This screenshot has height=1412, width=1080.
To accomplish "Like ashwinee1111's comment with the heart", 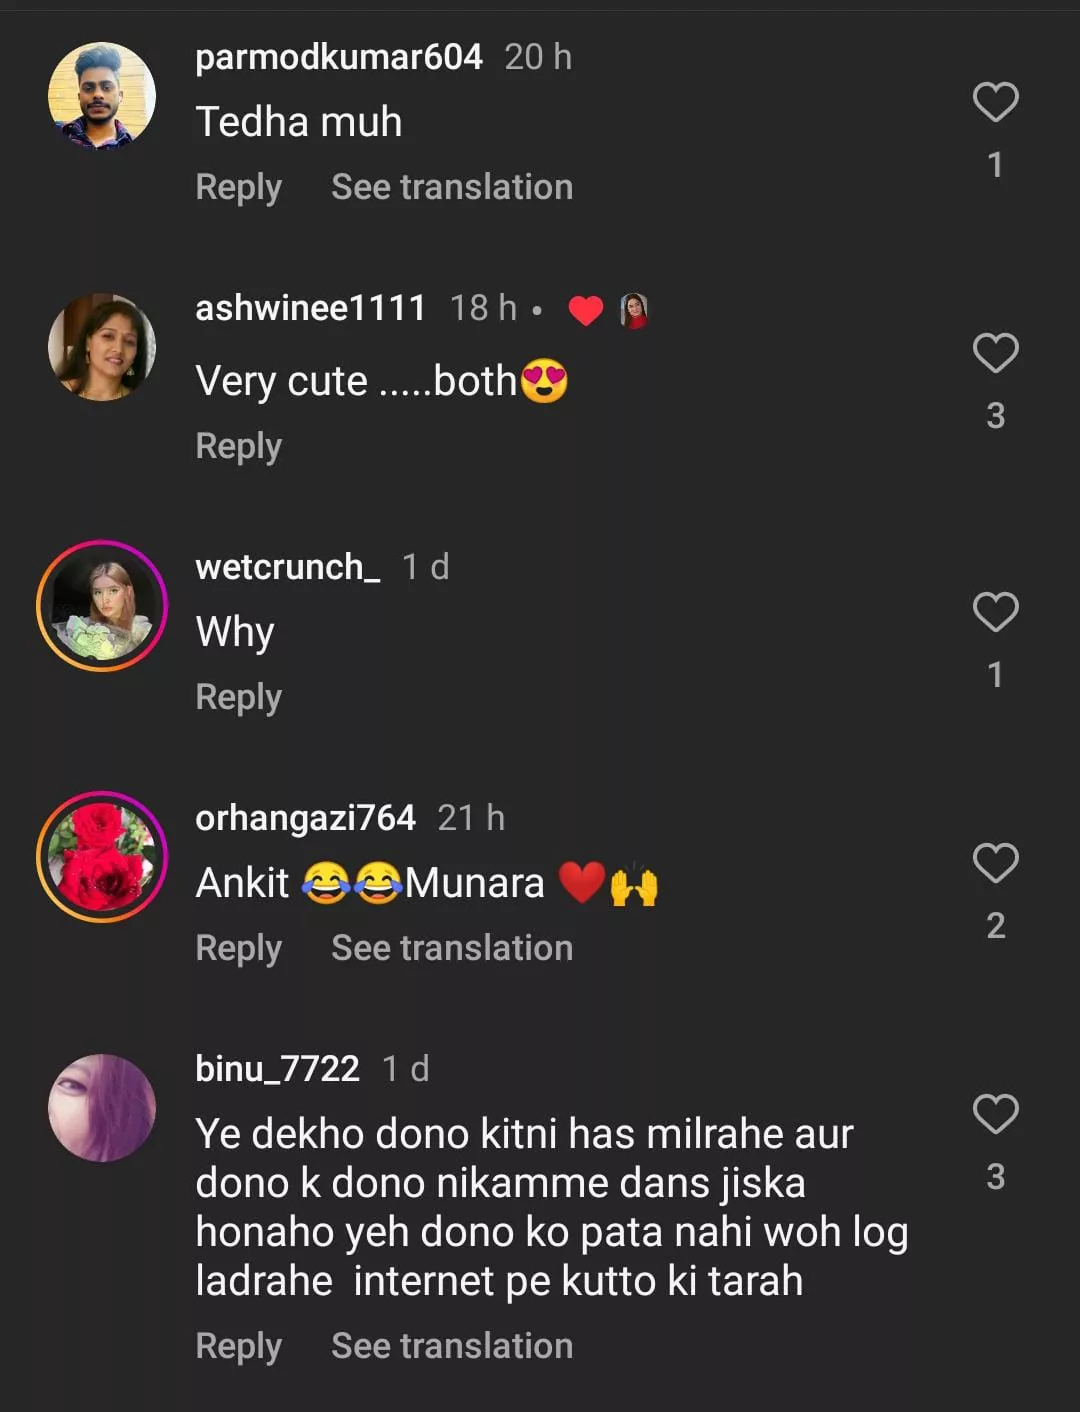I will coord(995,353).
